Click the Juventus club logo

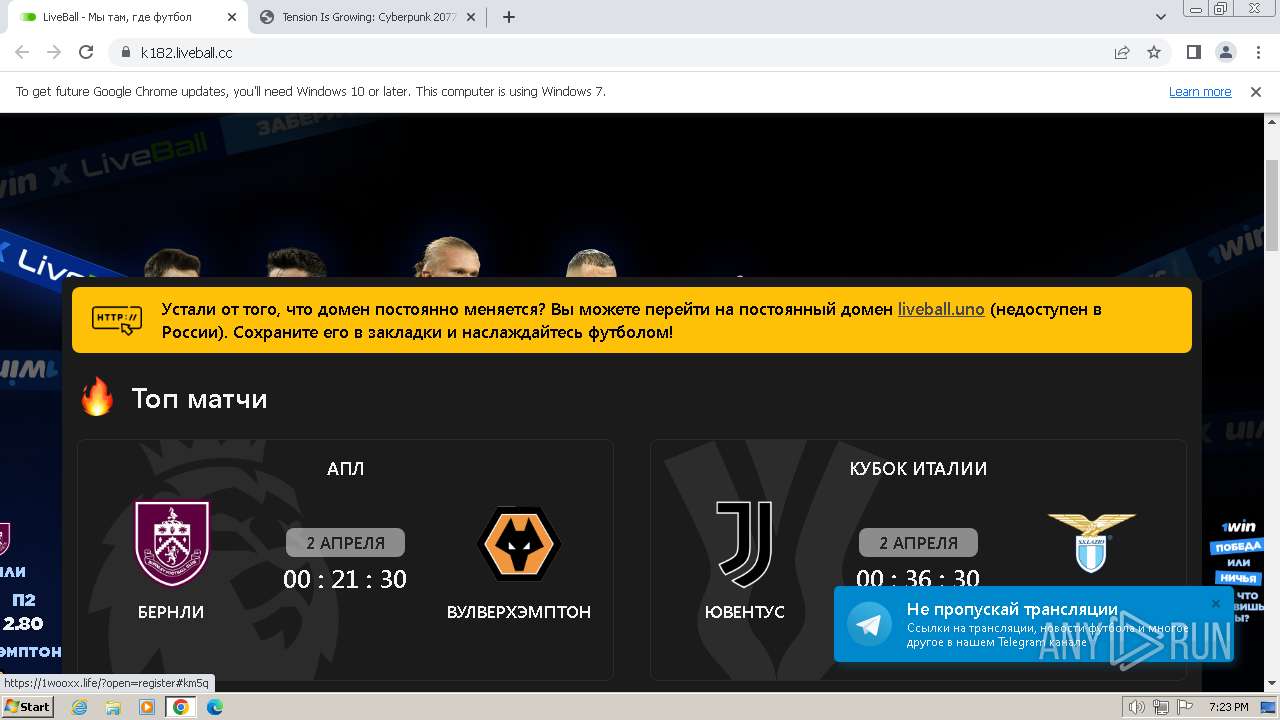pyautogui.click(x=744, y=544)
